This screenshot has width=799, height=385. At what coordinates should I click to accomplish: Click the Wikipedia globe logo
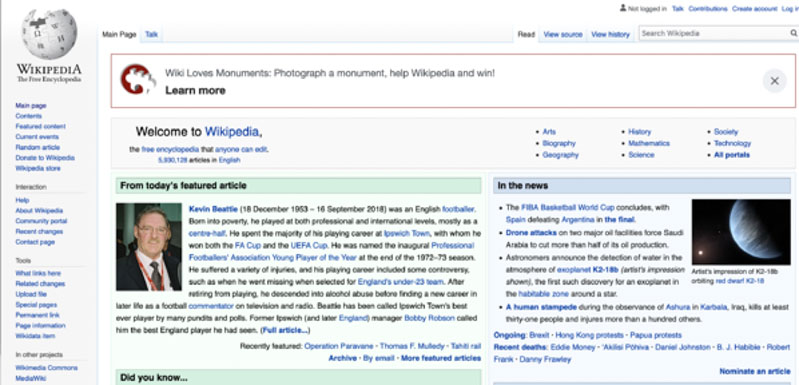point(49,34)
